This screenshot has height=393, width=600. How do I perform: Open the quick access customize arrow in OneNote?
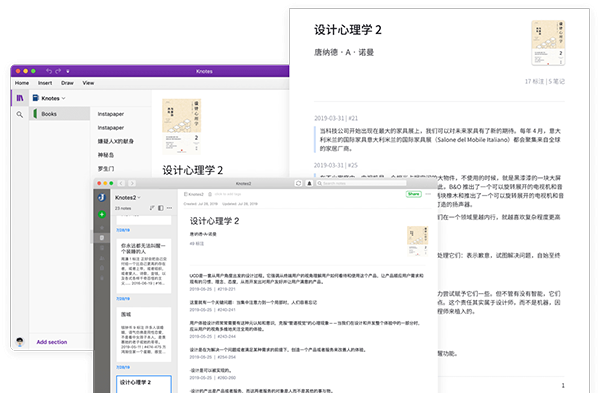pos(68,71)
